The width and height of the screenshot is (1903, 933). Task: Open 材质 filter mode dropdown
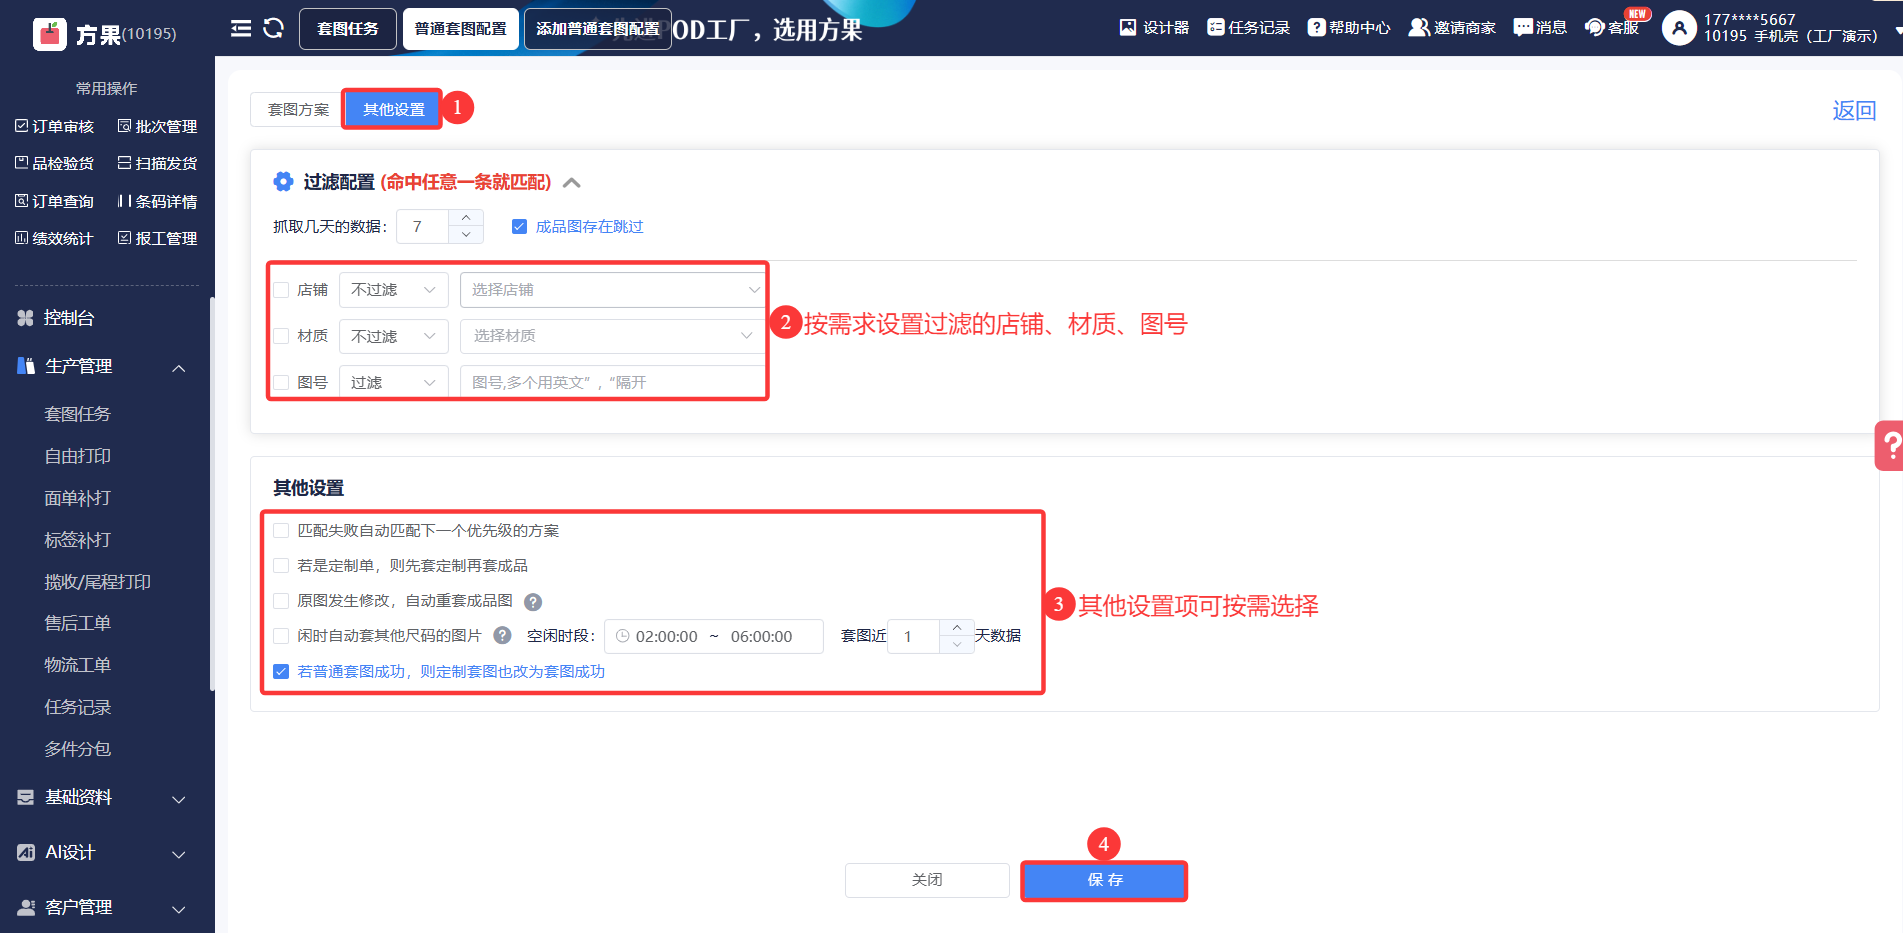tap(393, 336)
